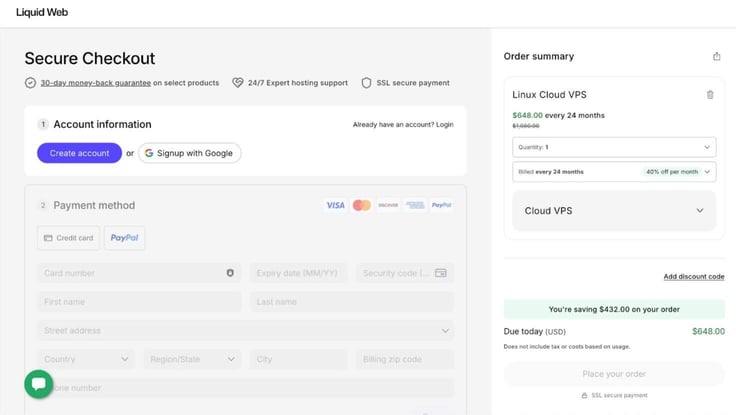
Task: Open the Quantity dropdown
Action: pyautogui.click(x=614, y=147)
